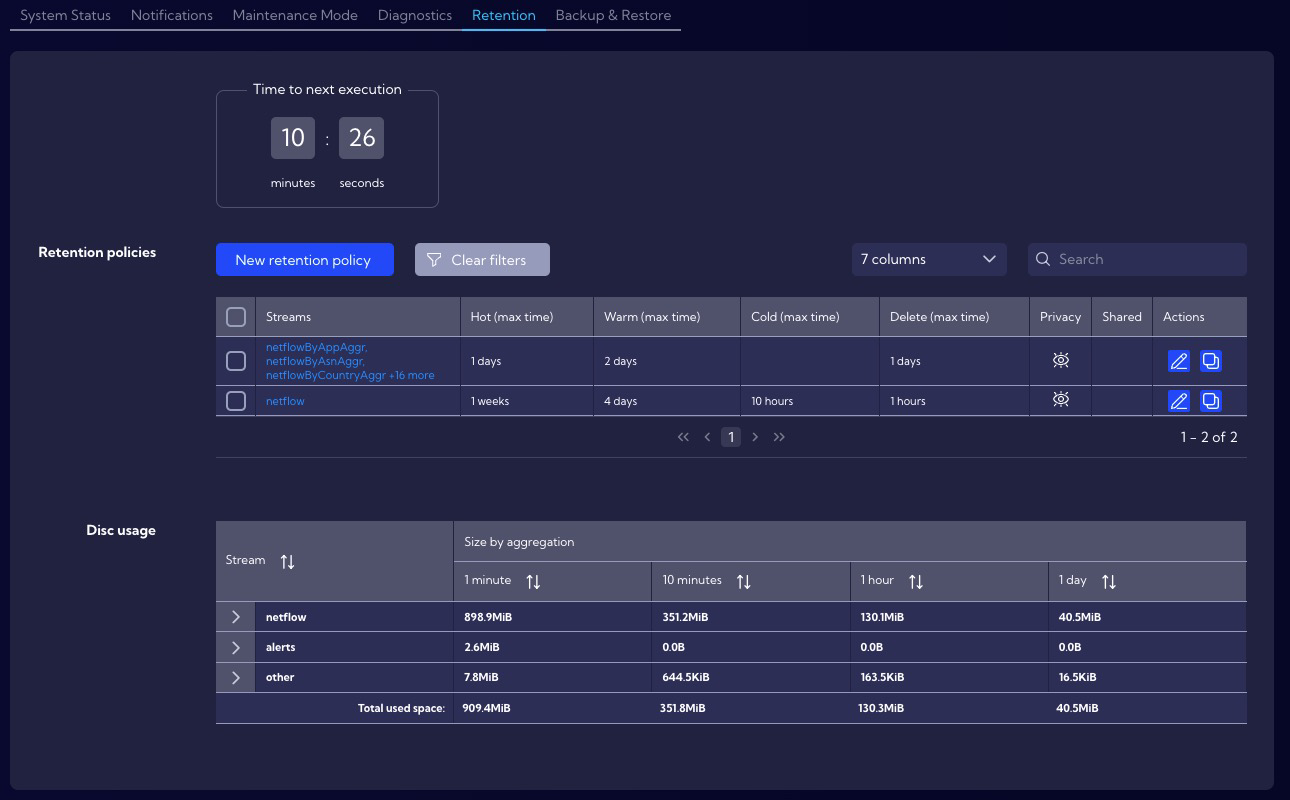The width and height of the screenshot is (1290, 800).
Task: Go to next page of policies
Action: [755, 437]
